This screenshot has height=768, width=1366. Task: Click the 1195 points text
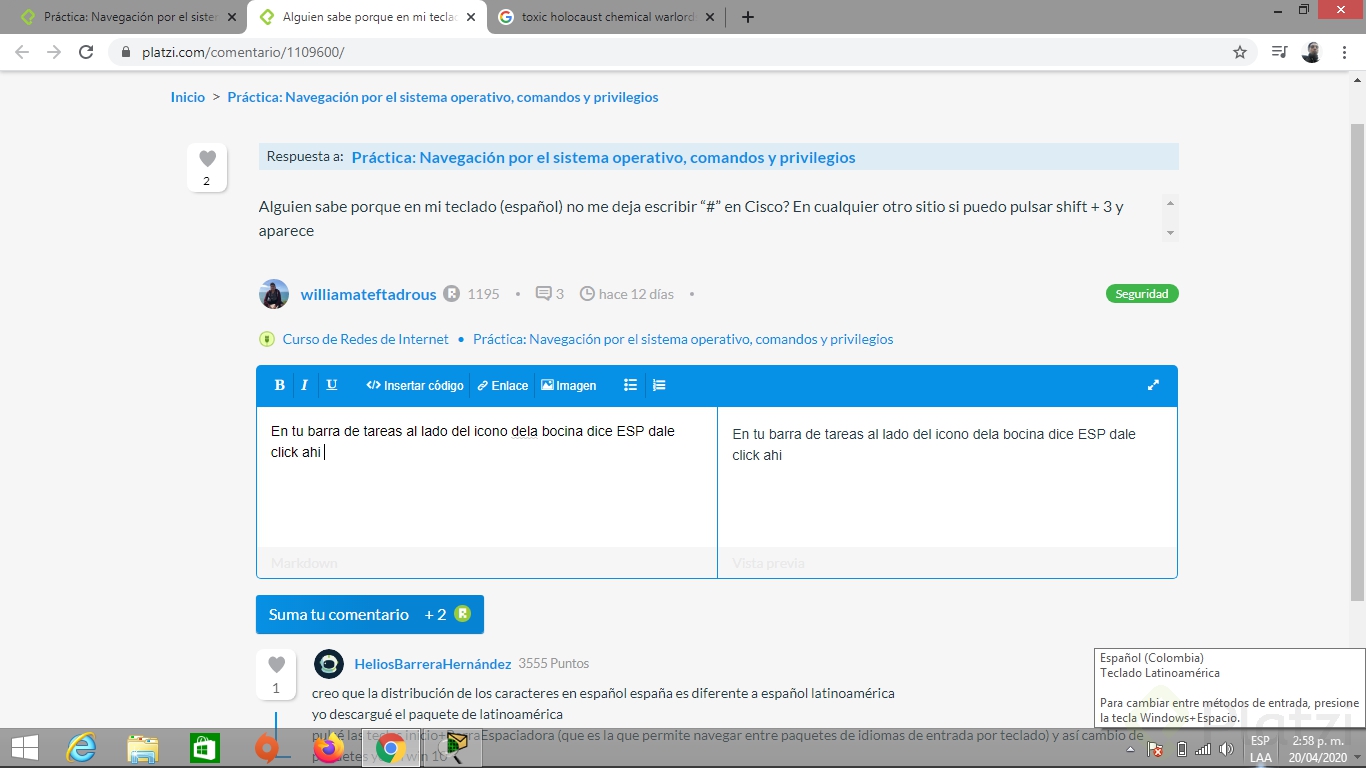(x=483, y=294)
